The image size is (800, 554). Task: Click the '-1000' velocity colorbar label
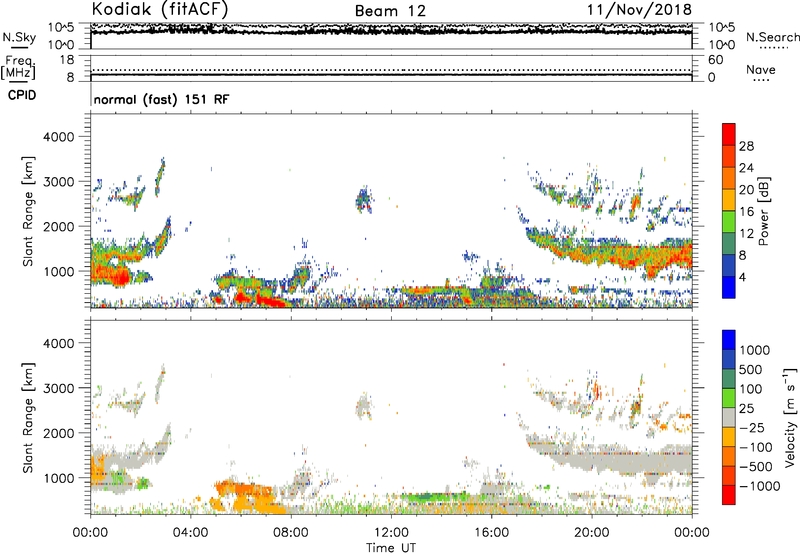point(760,486)
